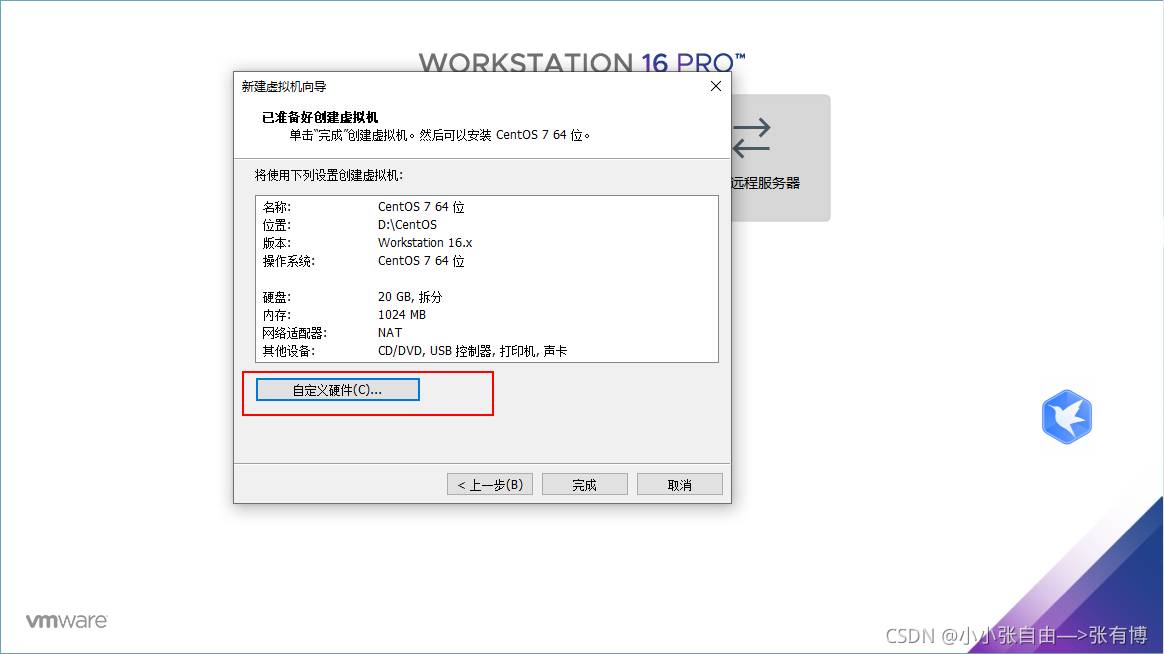Go back with the 上一步(B) button
This screenshot has height=654, width=1164.
489,485
